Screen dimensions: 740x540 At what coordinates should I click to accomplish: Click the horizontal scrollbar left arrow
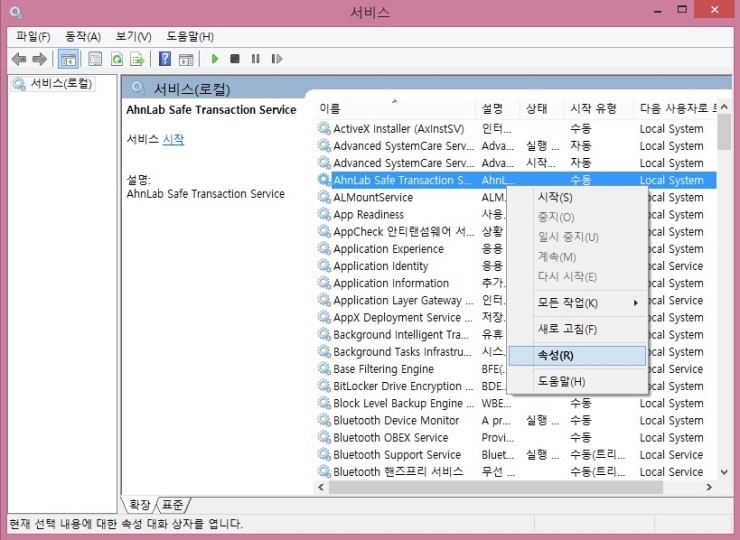tap(321, 487)
